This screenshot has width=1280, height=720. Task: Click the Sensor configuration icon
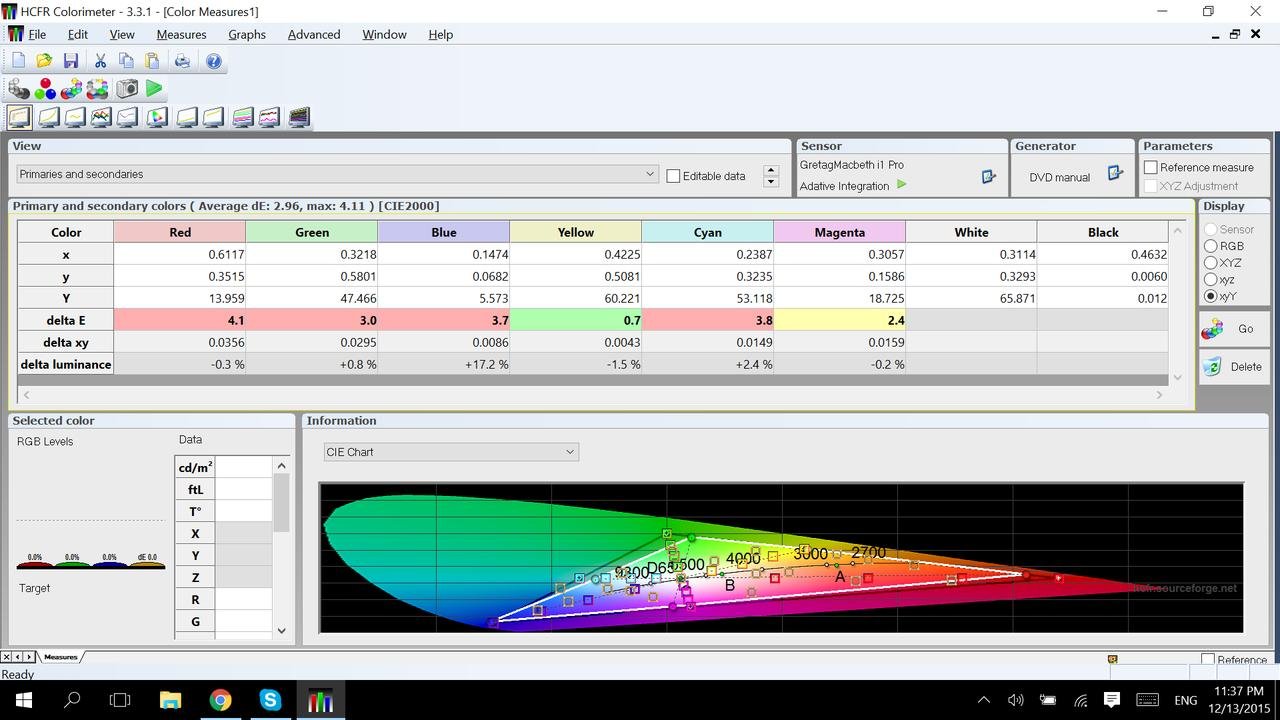[x=988, y=176]
